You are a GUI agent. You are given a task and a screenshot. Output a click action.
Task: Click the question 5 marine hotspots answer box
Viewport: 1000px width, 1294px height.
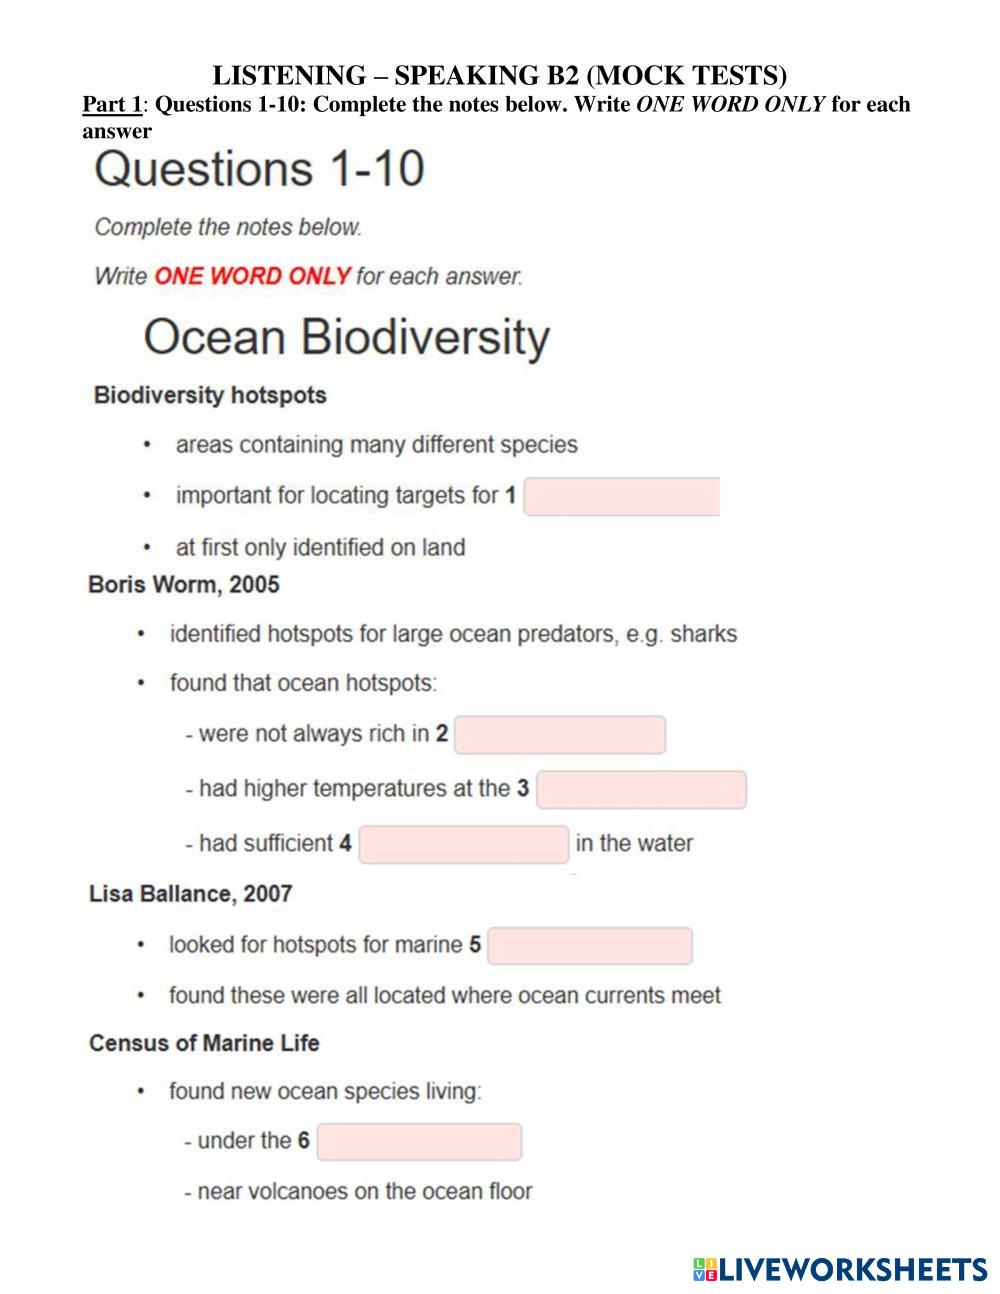point(590,946)
